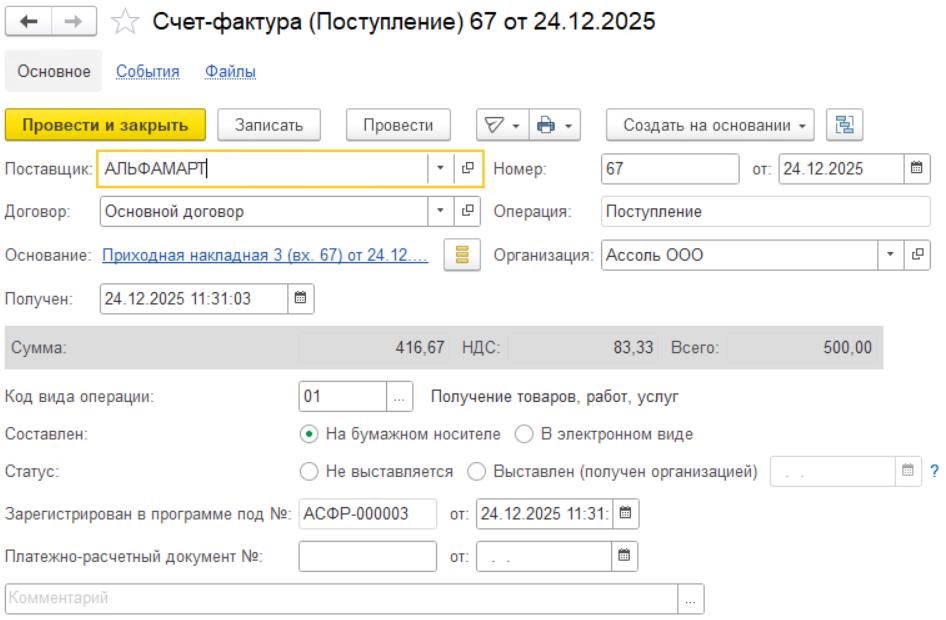
Task: Go back with the left arrow button
Action: pos(28,22)
